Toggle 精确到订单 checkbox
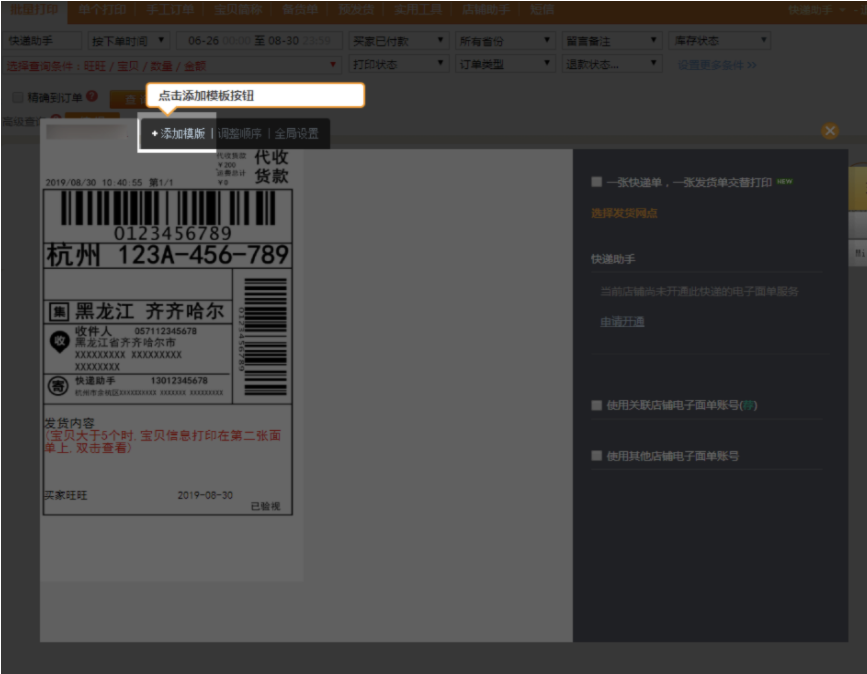 (18, 98)
